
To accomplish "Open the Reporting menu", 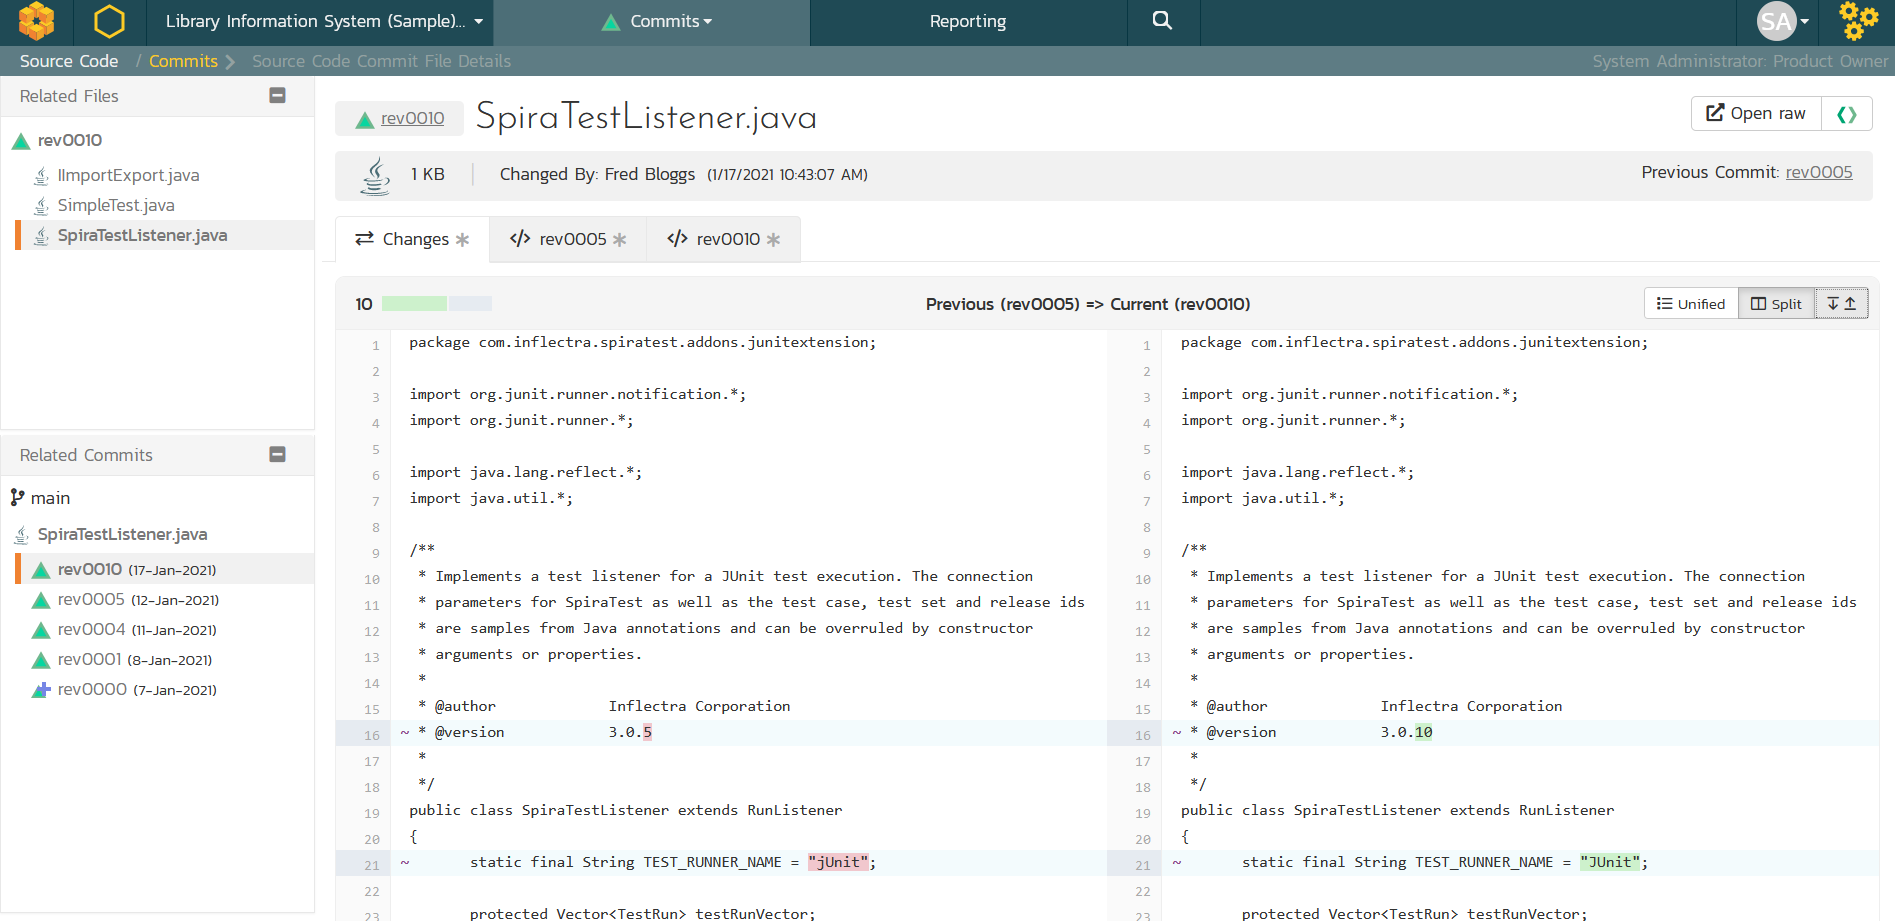I will click(967, 21).
